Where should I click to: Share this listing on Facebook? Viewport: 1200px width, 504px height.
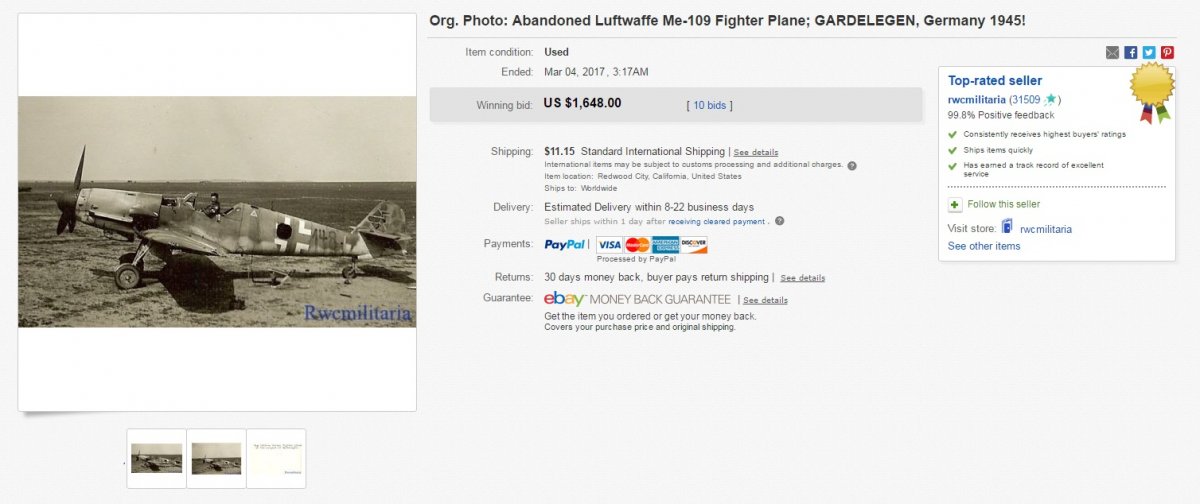coord(1131,53)
